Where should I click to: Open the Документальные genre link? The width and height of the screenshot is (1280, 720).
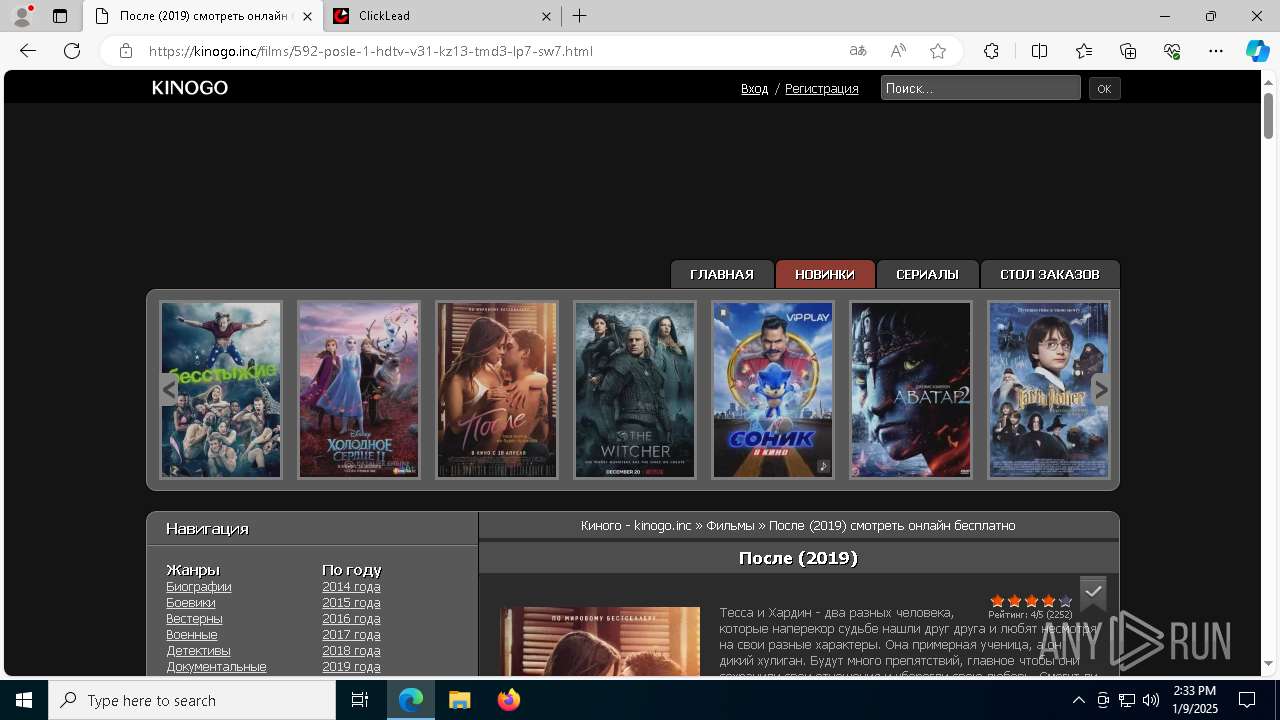tap(216, 667)
